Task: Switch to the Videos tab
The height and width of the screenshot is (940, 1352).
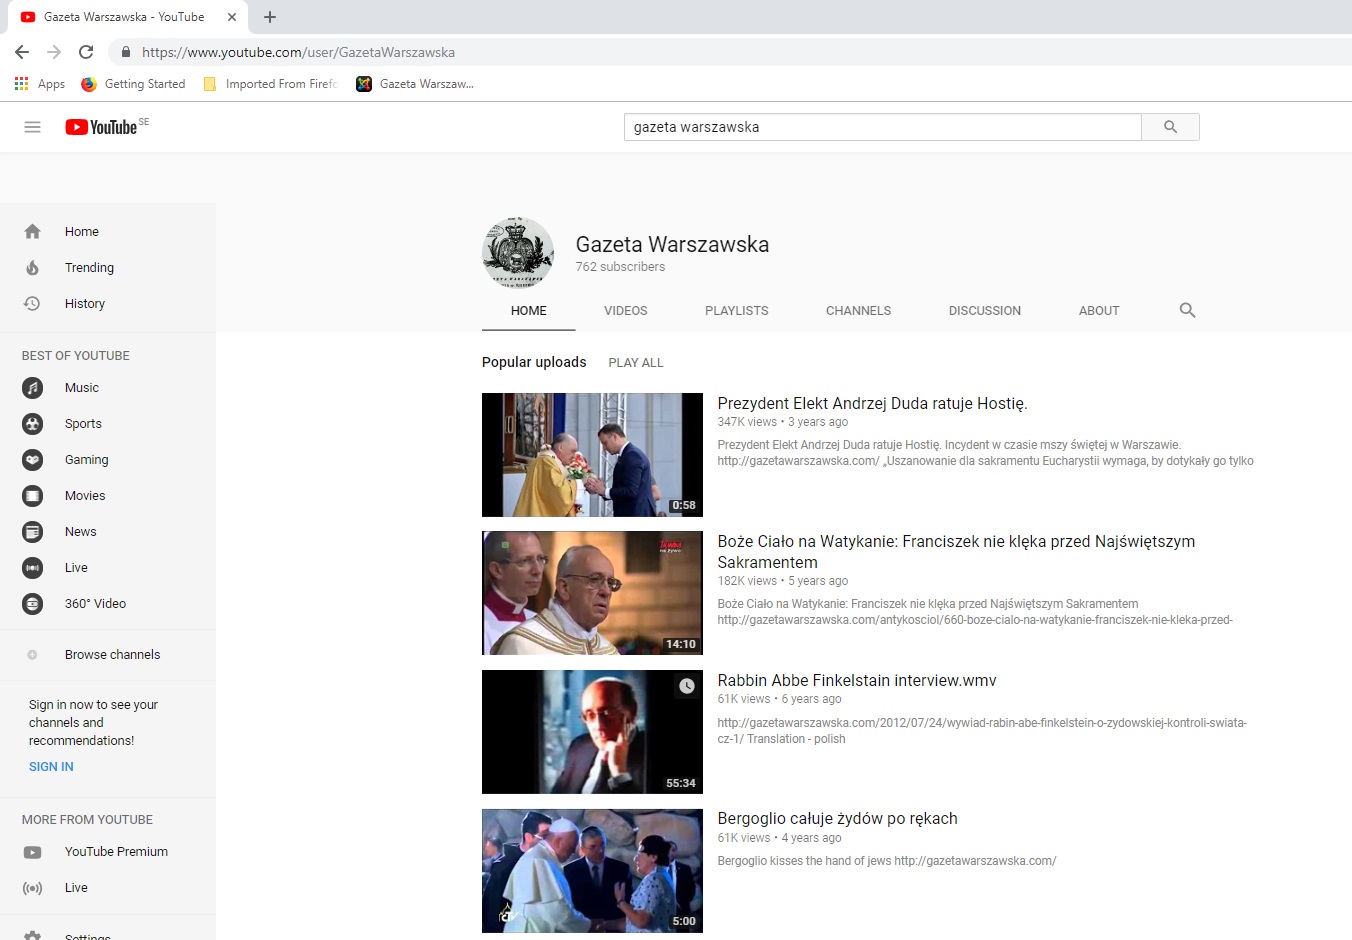Action: coord(625,311)
